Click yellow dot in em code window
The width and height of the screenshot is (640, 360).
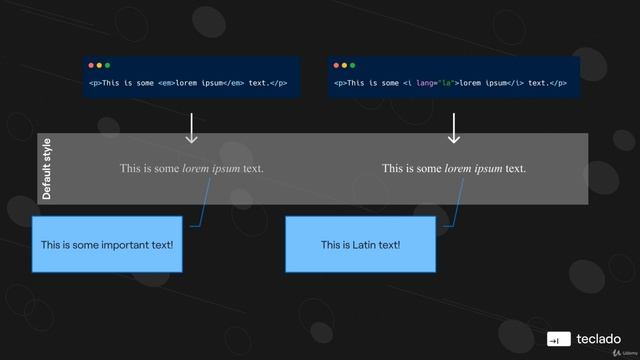[99, 65]
